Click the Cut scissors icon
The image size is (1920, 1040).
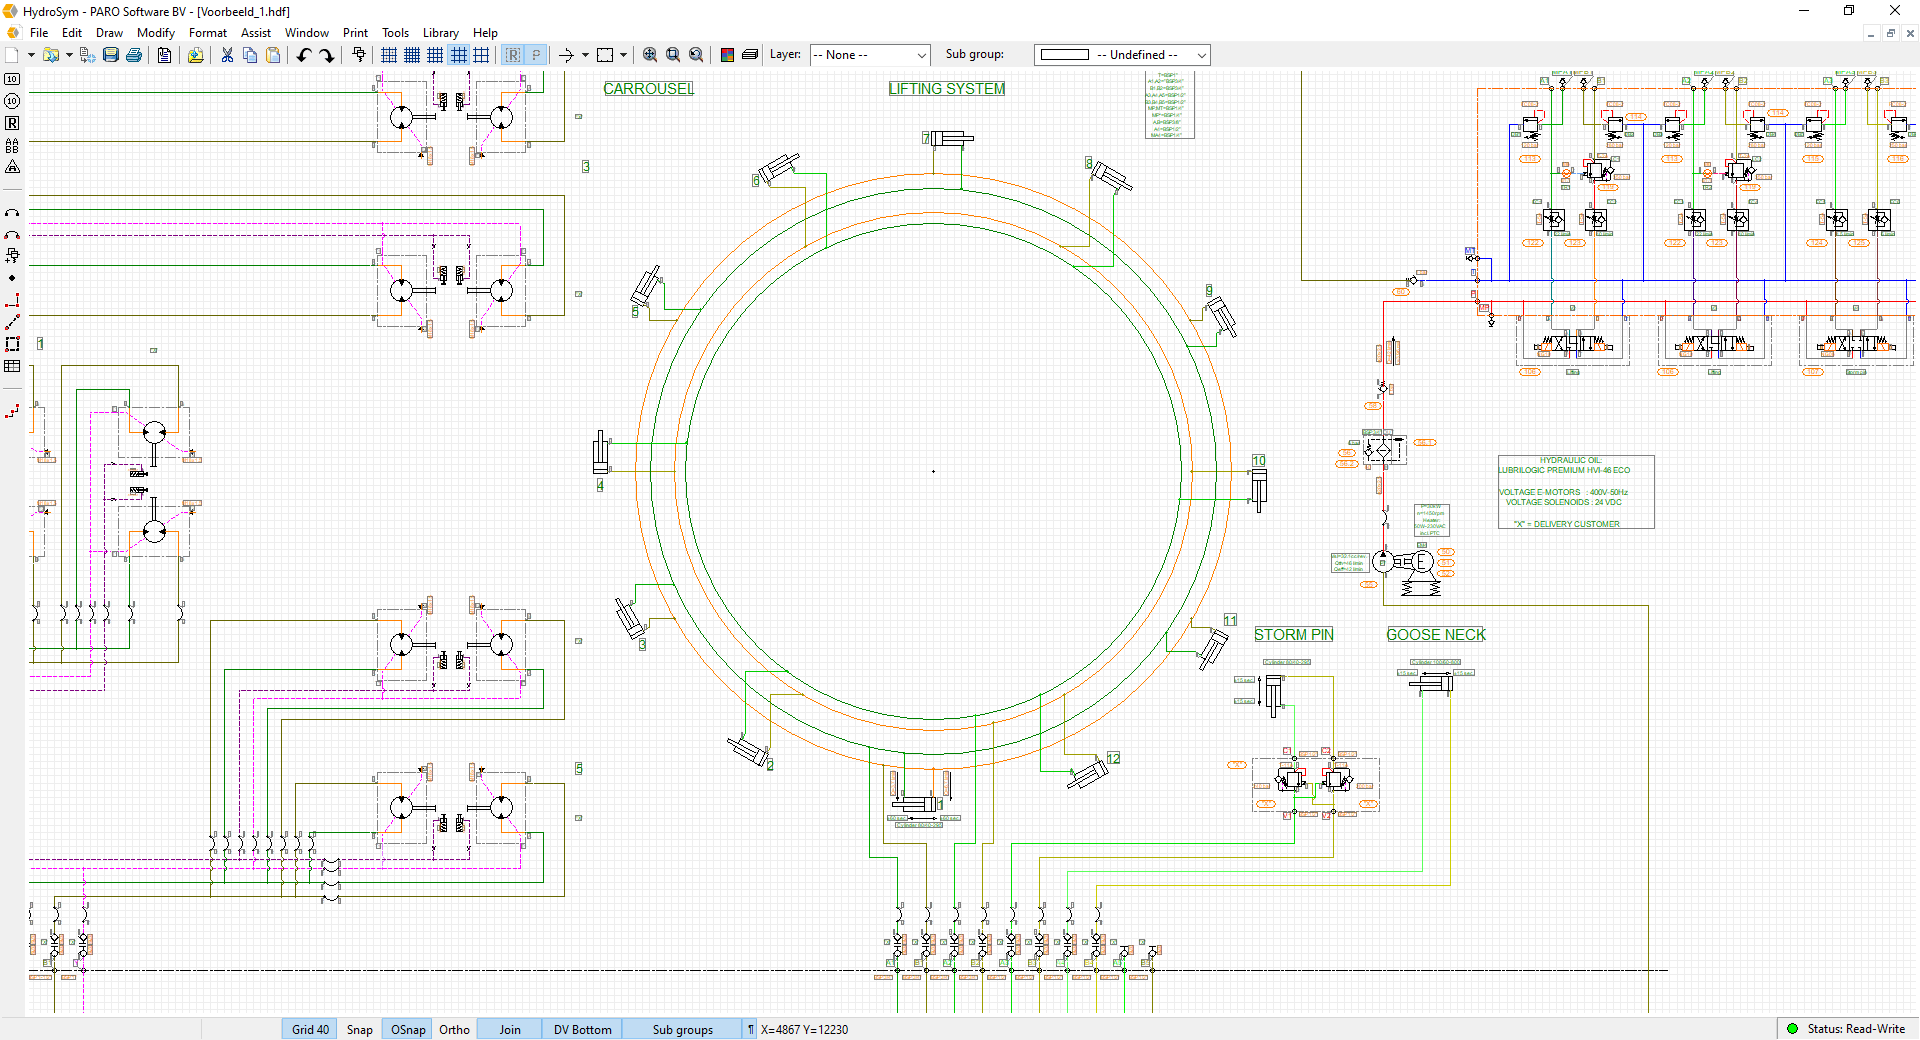[227, 55]
